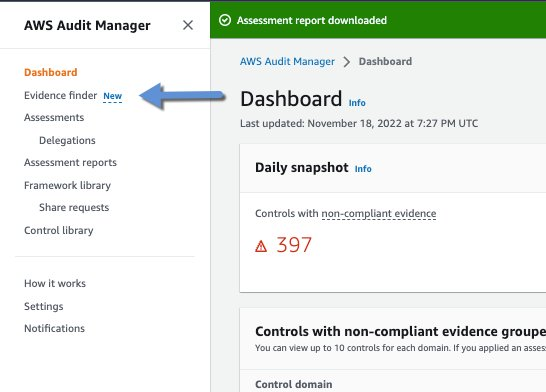Image resolution: width=546 pixels, height=392 pixels.
Task: Open Delegations under Assessments
Action: [67, 140]
